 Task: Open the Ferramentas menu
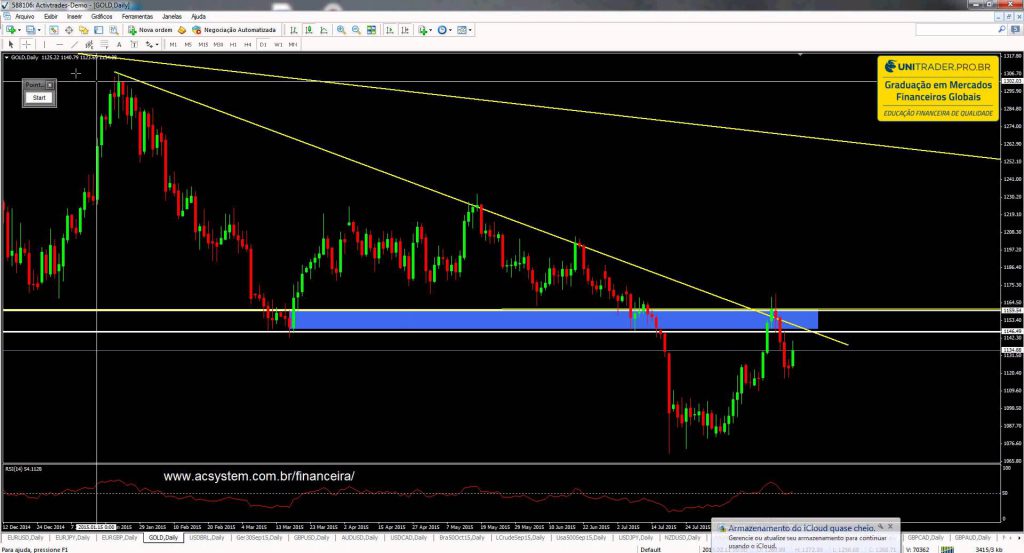click(x=137, y=16)
